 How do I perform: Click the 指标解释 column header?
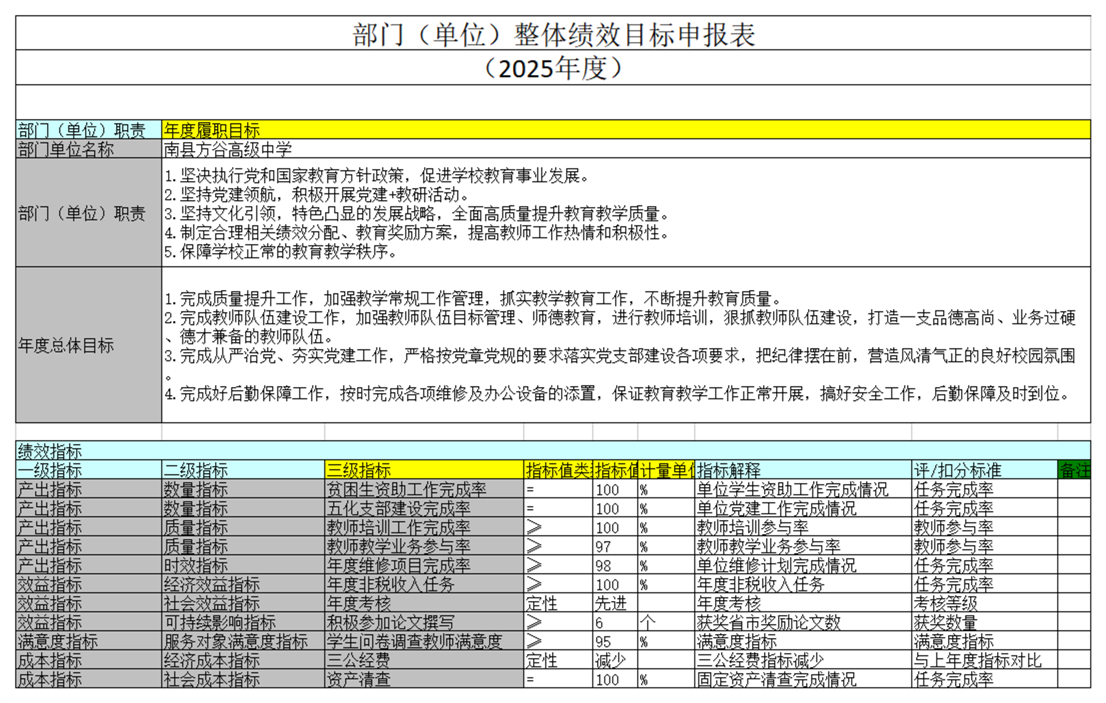(803, 470)
